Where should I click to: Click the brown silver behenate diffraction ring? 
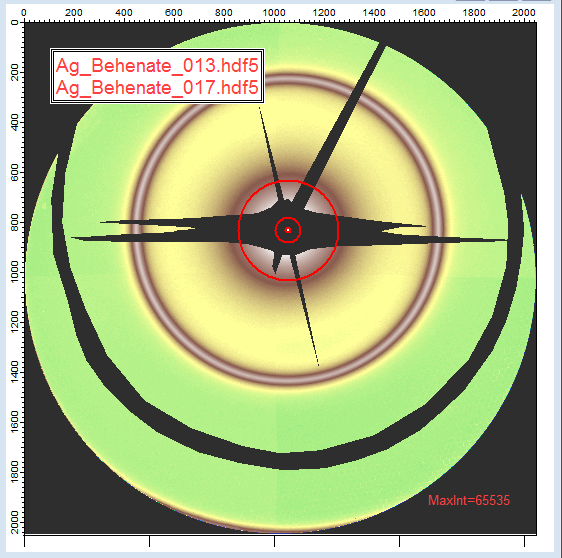[x=288, y=380]
